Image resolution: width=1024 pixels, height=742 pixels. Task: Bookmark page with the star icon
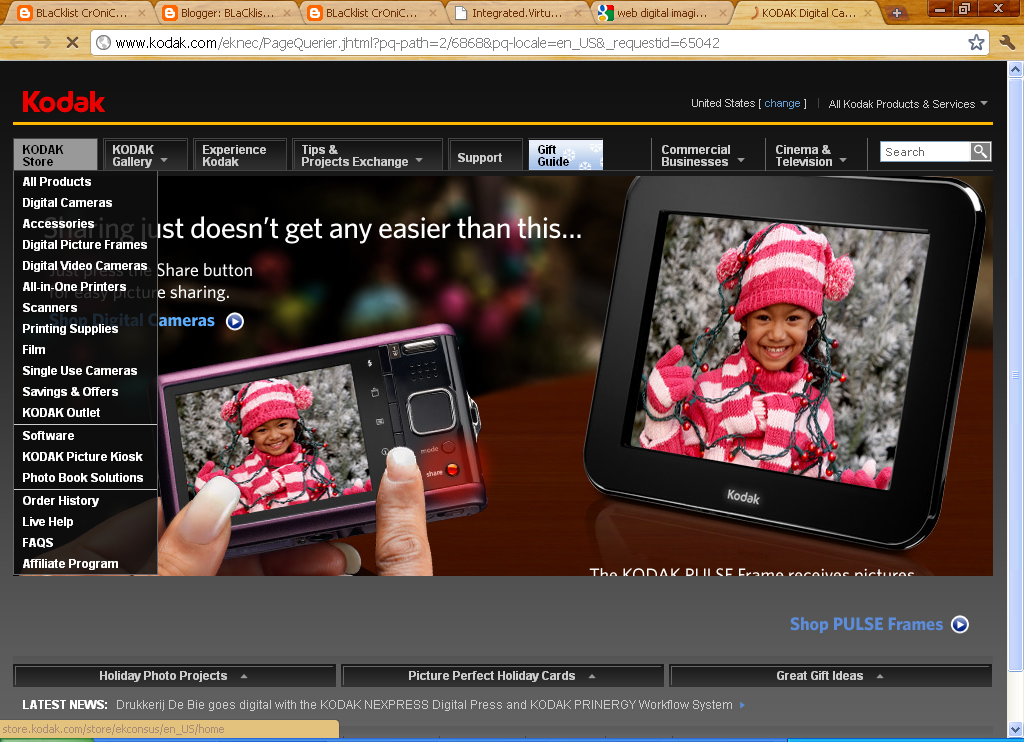click(976, 43)
